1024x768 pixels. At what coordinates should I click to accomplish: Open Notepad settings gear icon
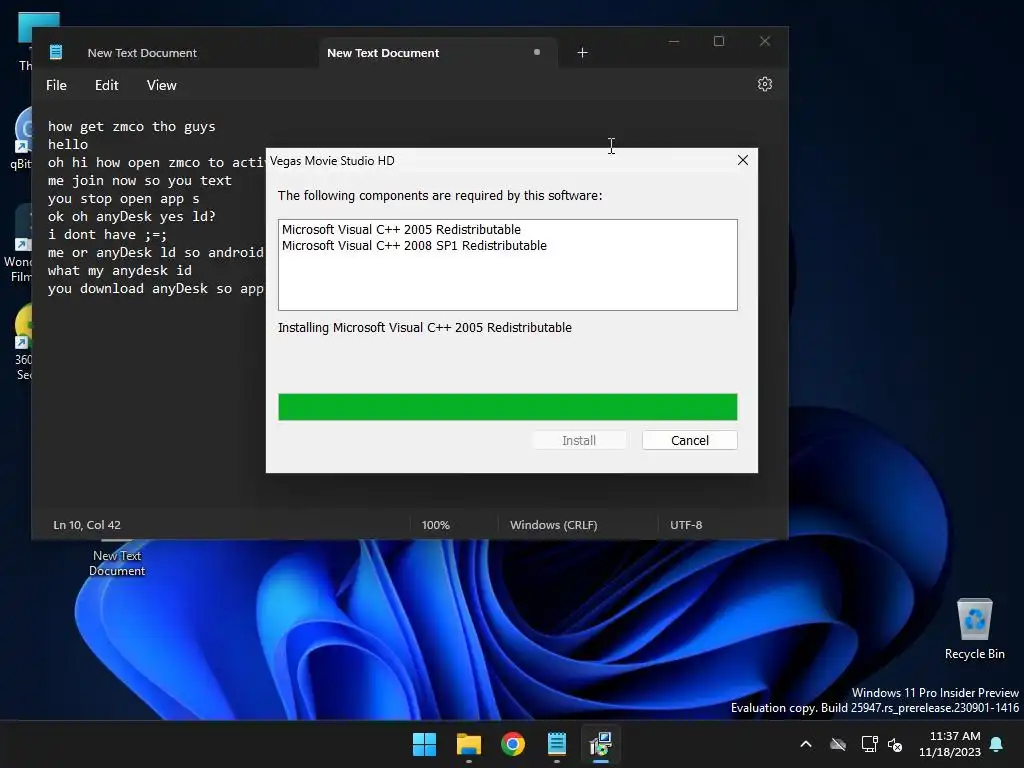point(765,84)
